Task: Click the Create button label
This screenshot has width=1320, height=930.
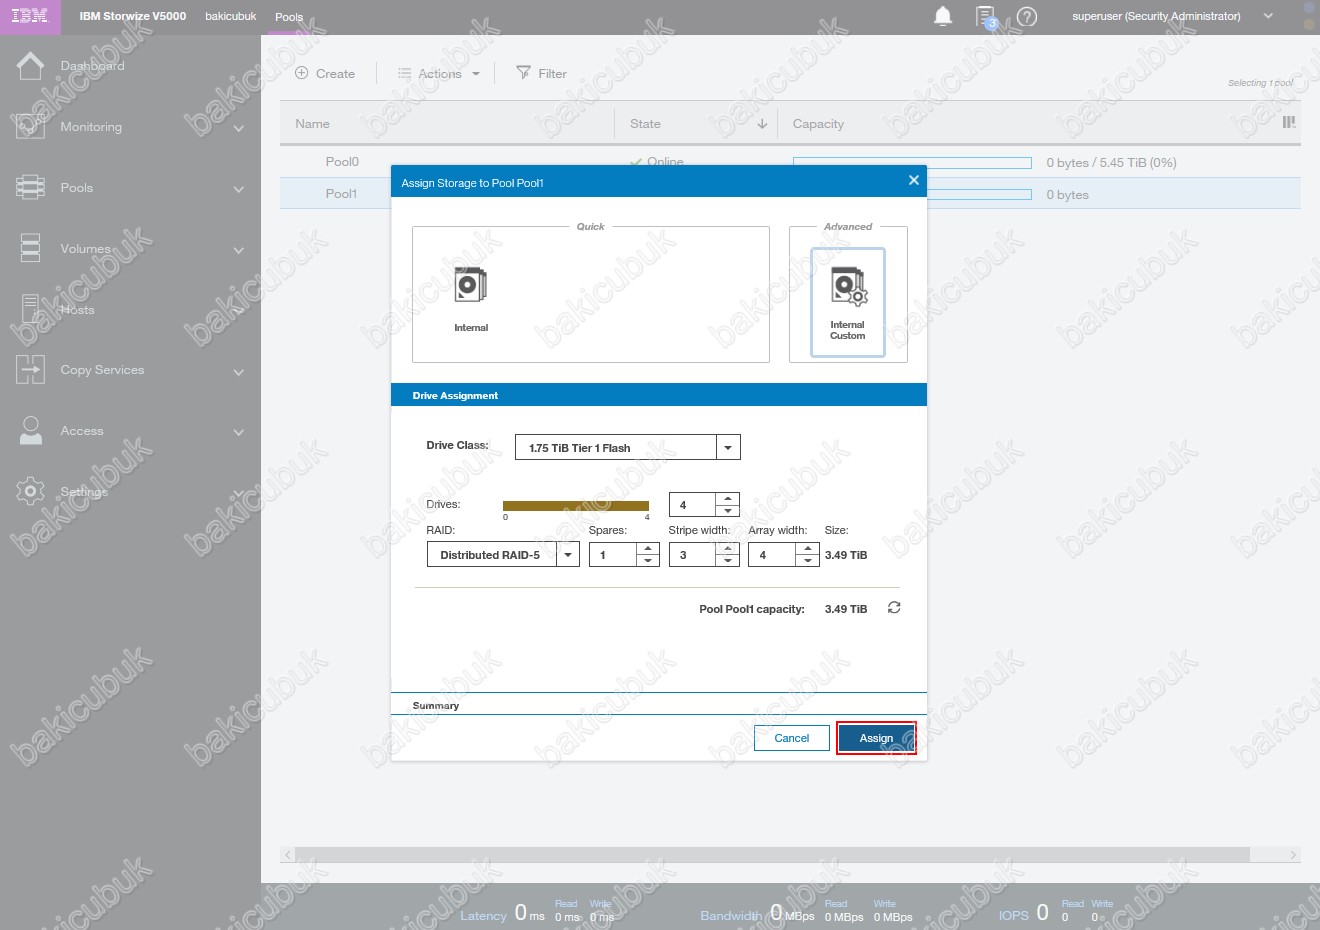Action: [335, 74]
